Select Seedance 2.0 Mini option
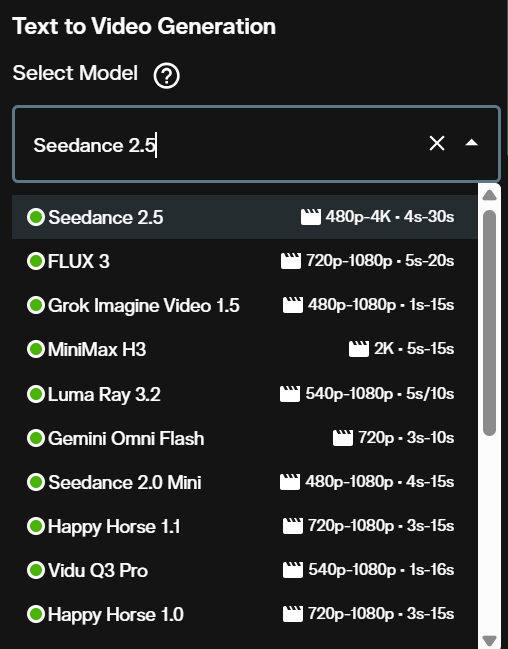Viewport: 508px width, 649px height. (245, 482)
